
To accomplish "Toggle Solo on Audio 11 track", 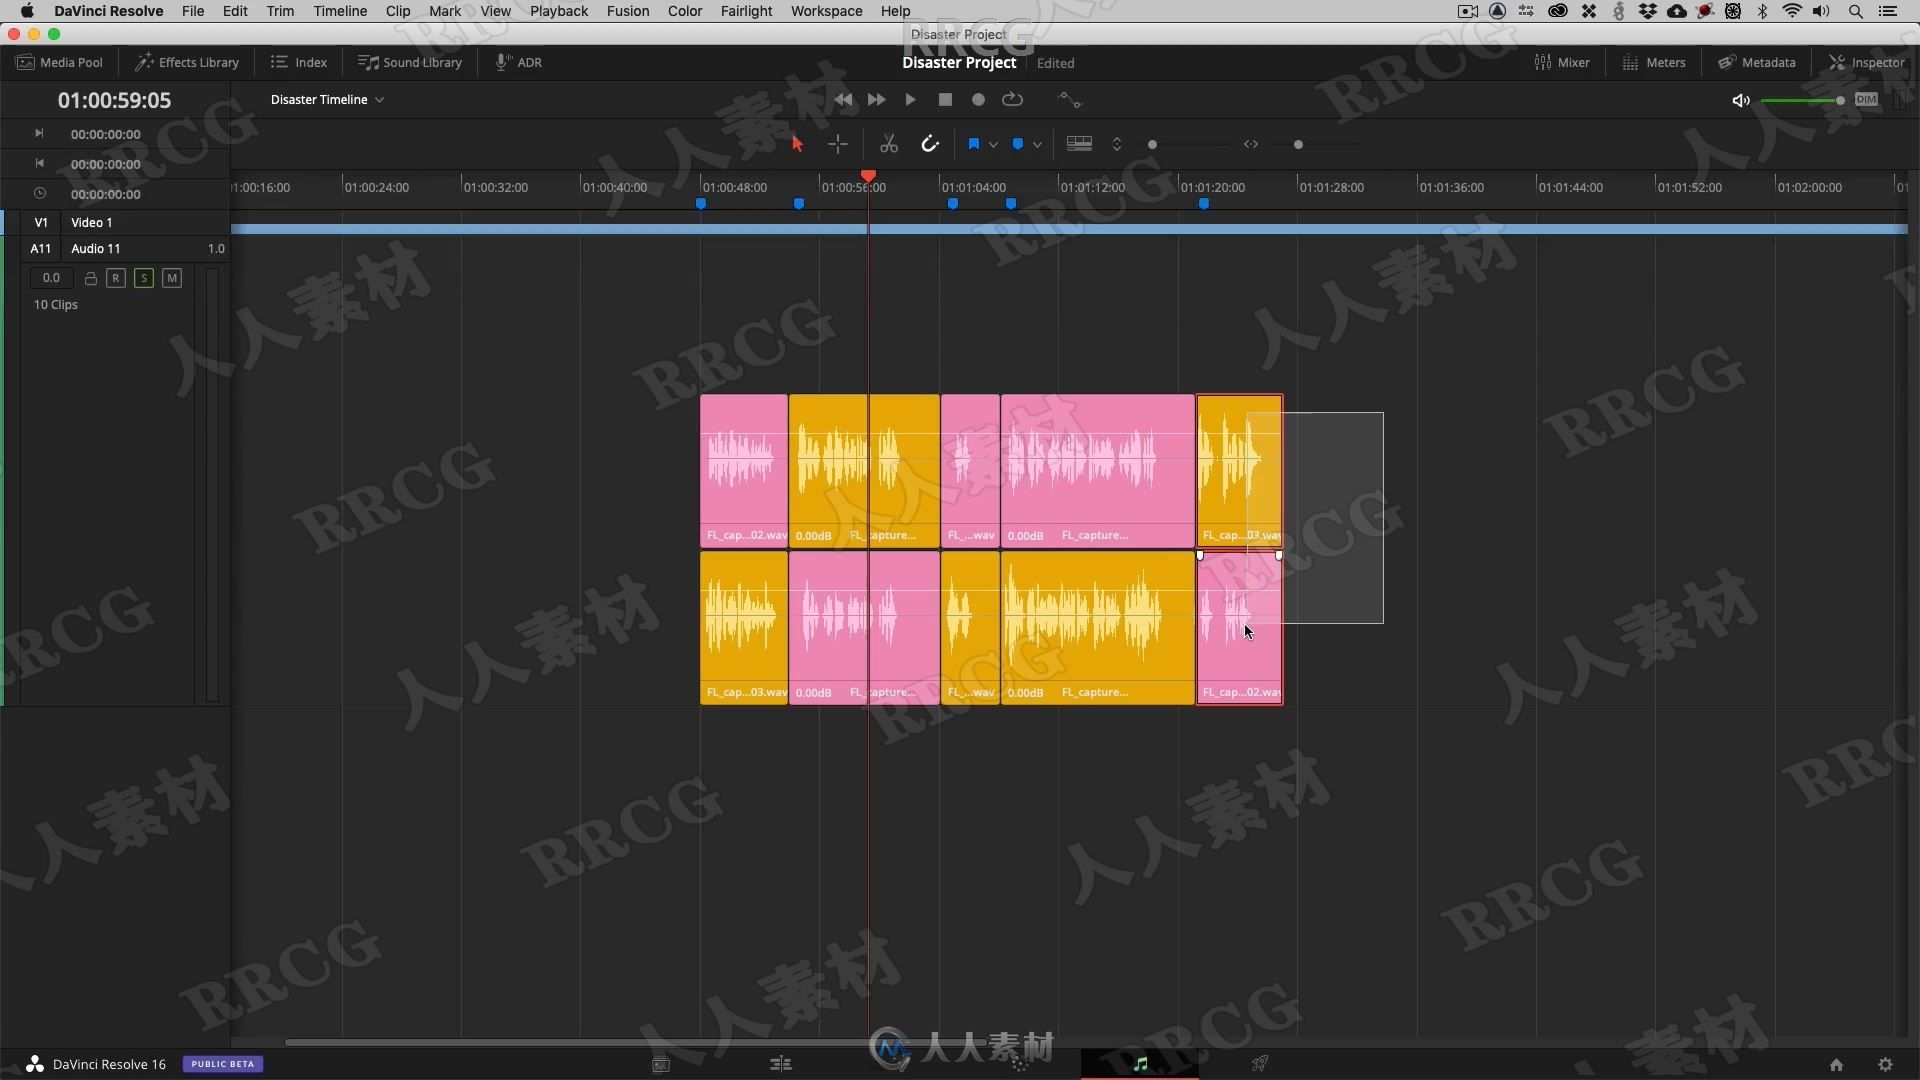I will click(144, 278).
